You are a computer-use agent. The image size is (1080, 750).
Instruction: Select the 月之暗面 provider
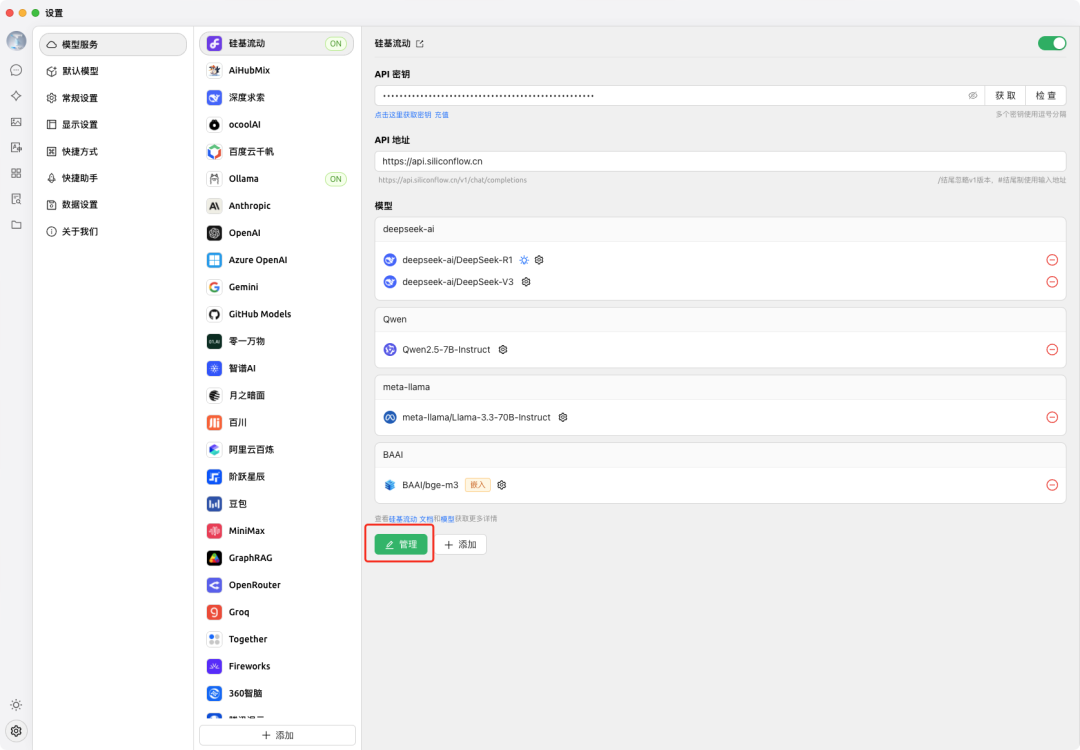277,395
